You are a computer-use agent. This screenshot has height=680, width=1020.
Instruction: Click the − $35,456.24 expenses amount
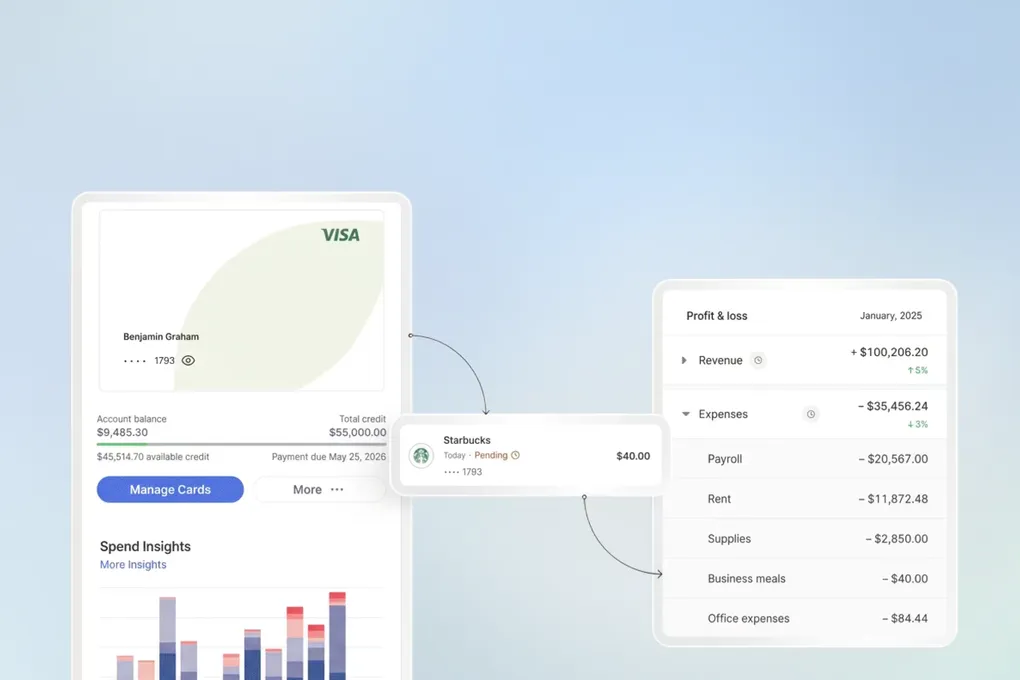(892, 406)
